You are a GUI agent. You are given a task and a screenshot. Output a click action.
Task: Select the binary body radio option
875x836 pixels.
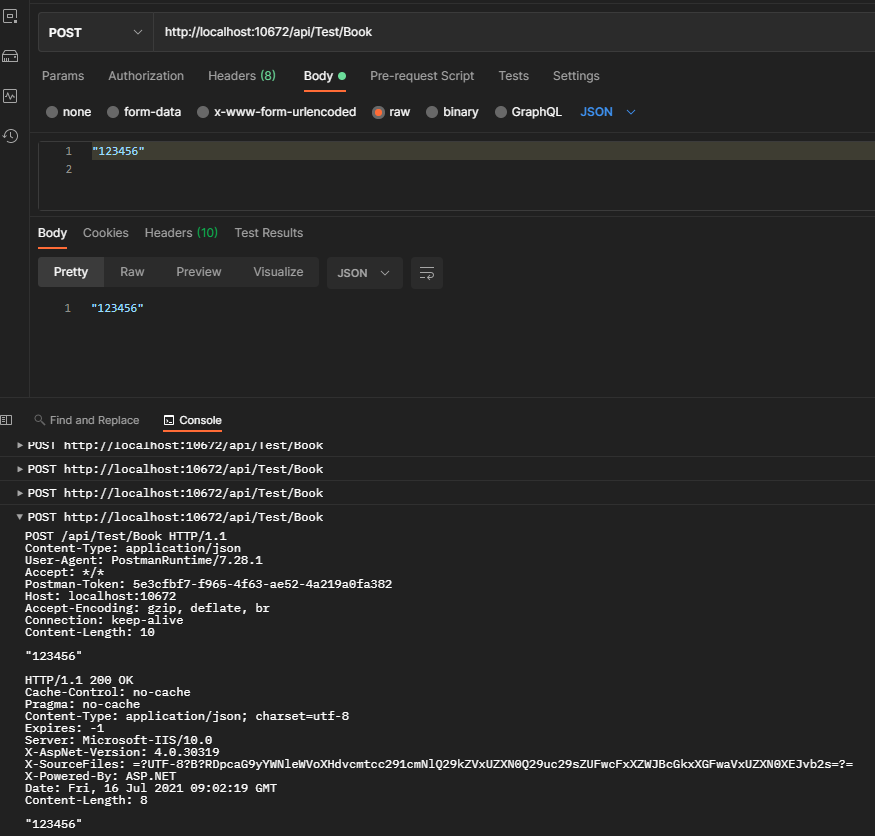tap(432, 112)
